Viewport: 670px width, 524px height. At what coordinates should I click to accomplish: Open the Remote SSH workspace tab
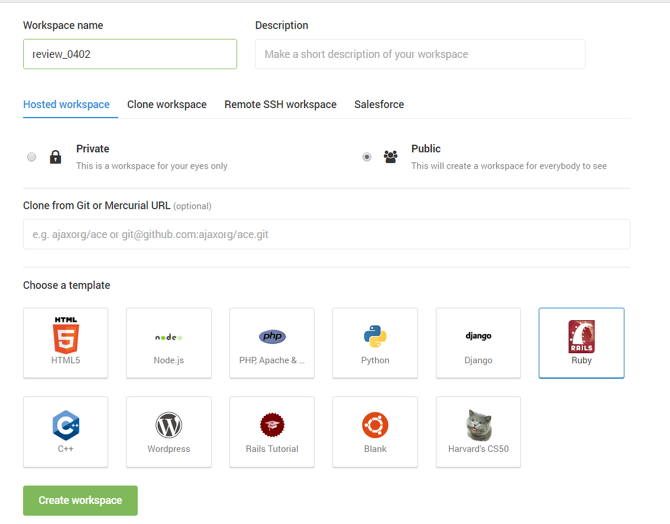[x=280, y=104]
